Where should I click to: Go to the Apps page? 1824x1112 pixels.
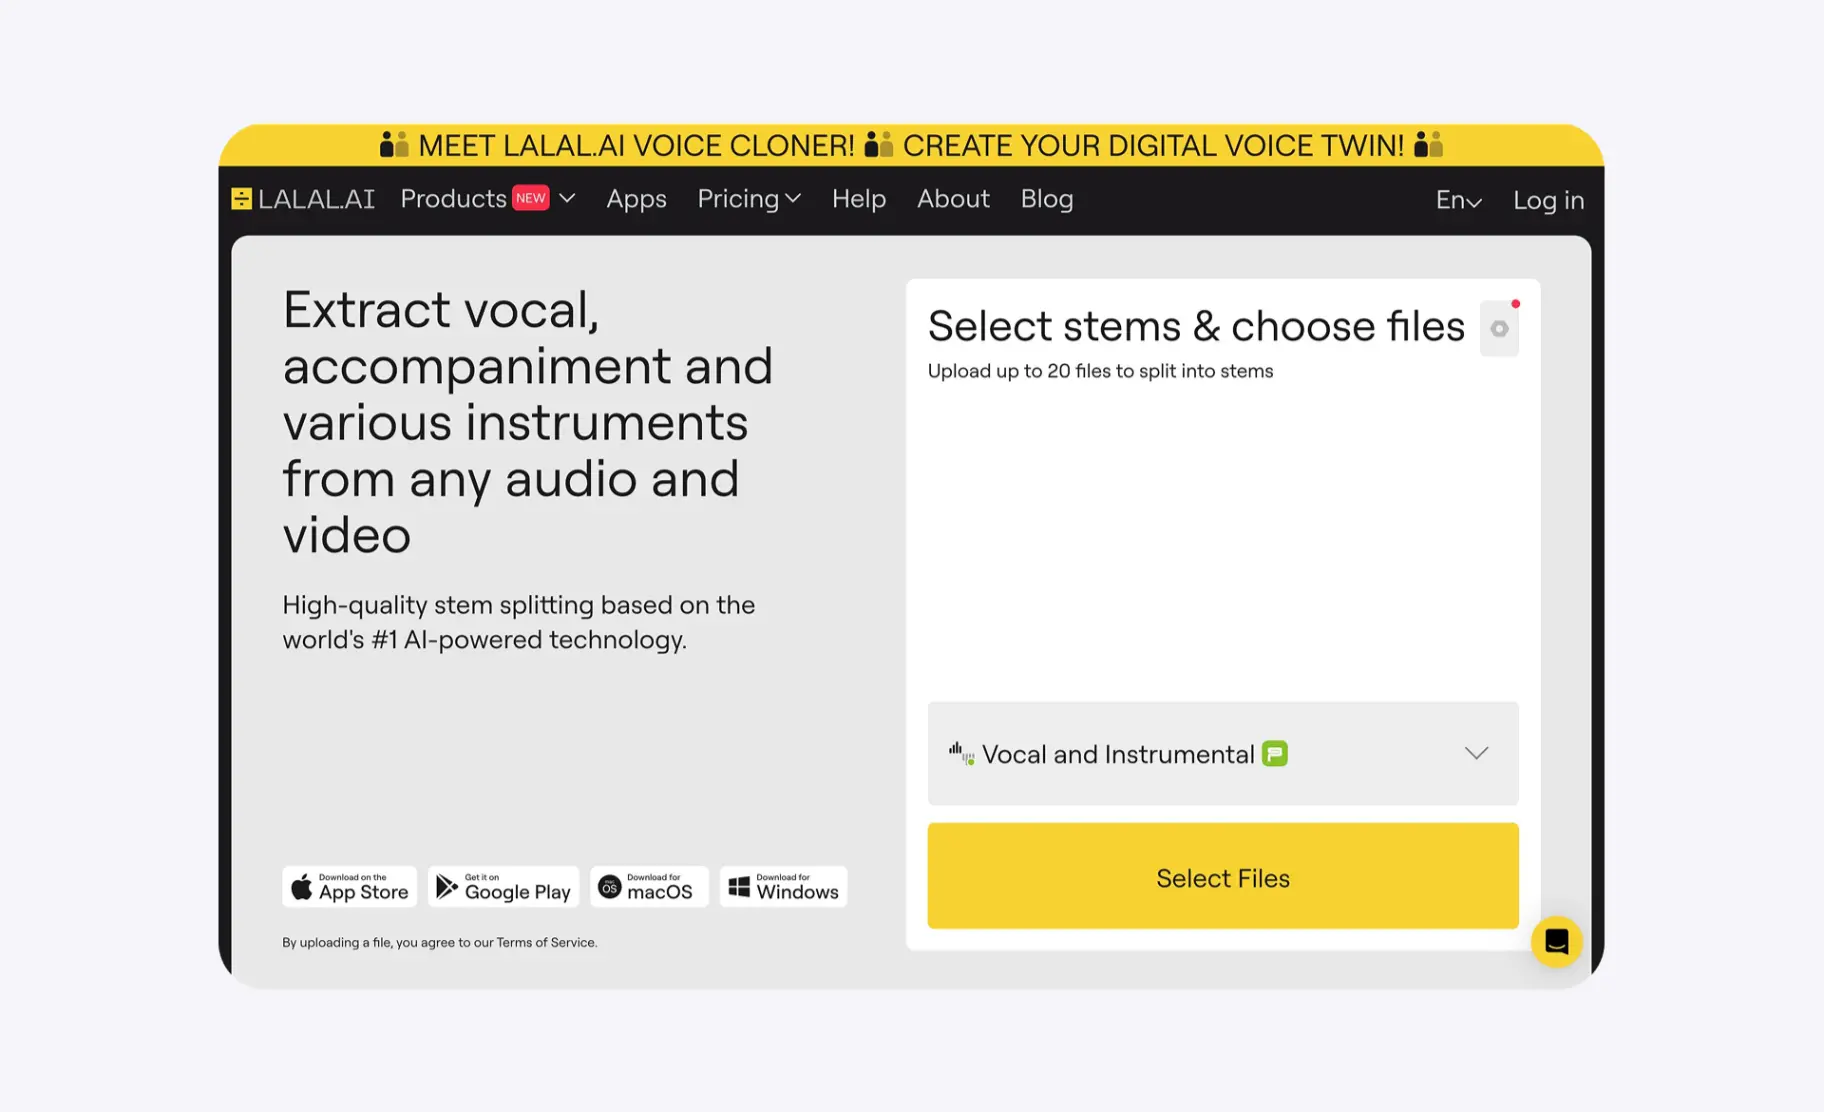click(636, 199)
